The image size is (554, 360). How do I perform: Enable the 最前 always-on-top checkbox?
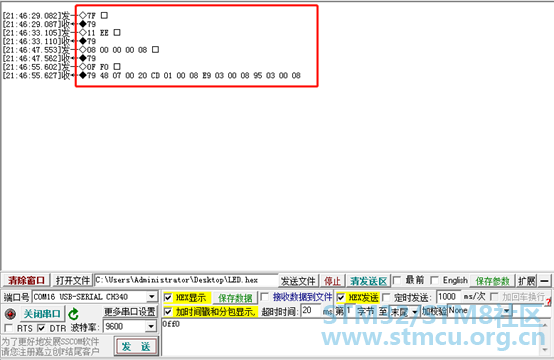coord(397,281)
